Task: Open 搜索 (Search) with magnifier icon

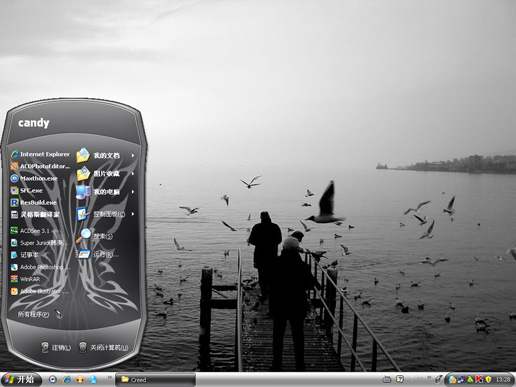Action: (x=94, y=236)
